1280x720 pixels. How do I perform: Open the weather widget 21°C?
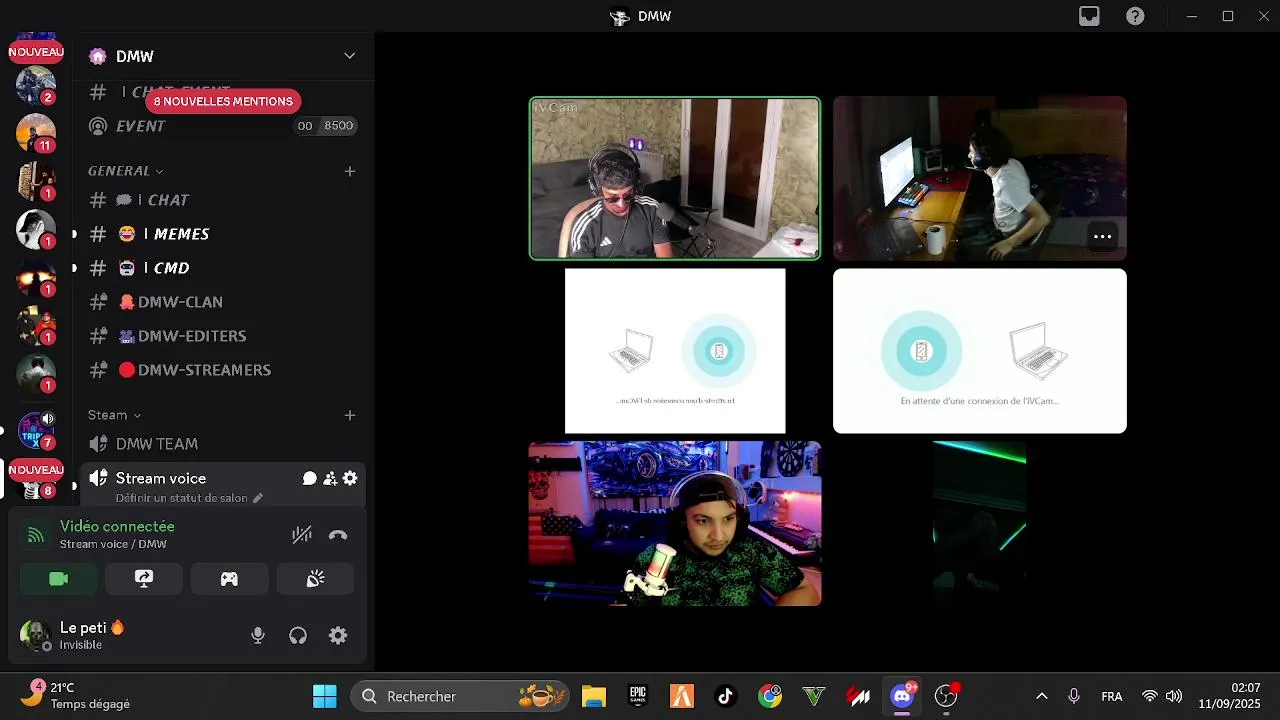point(76,696)
